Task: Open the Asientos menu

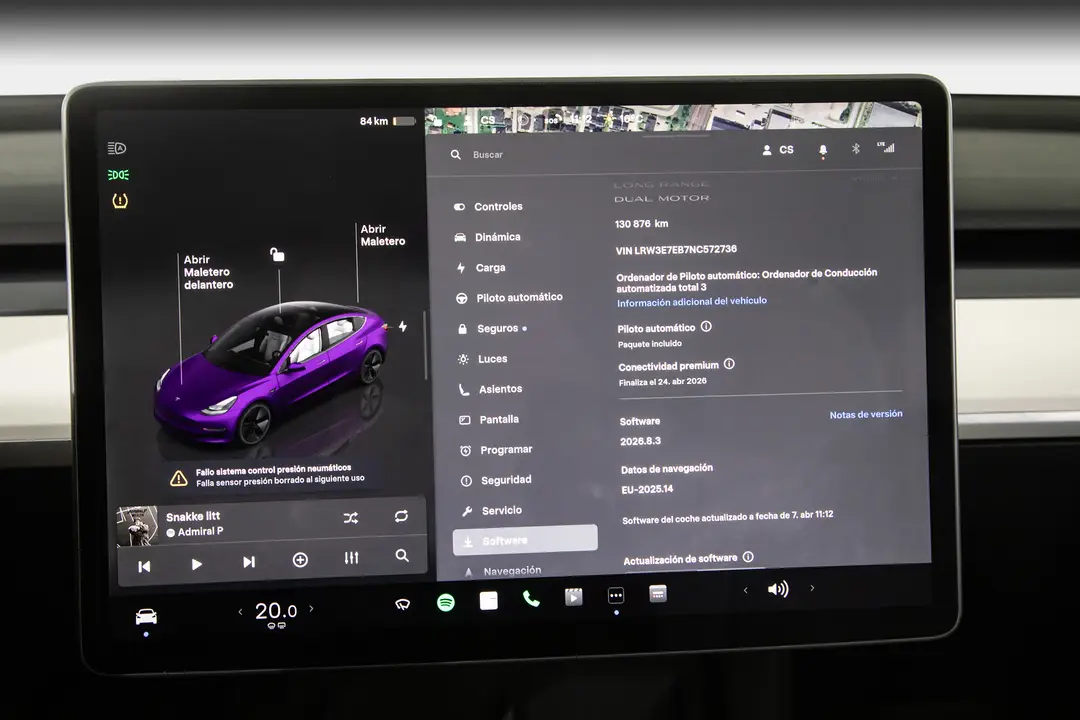Action: (490, 389)
